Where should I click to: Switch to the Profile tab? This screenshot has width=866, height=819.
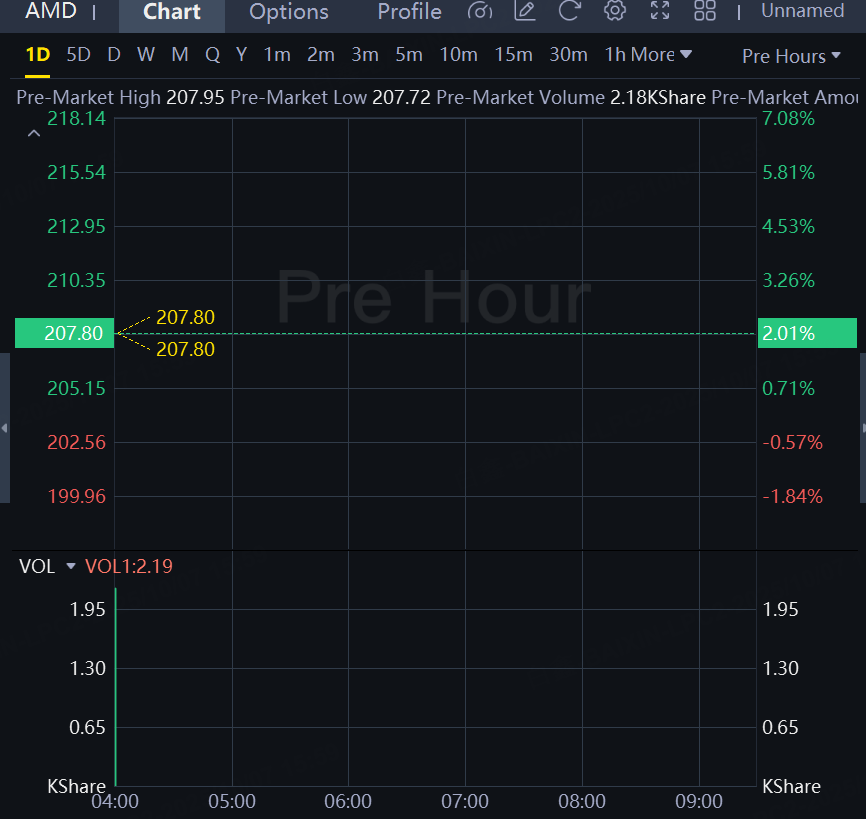(x=409, y=12)
